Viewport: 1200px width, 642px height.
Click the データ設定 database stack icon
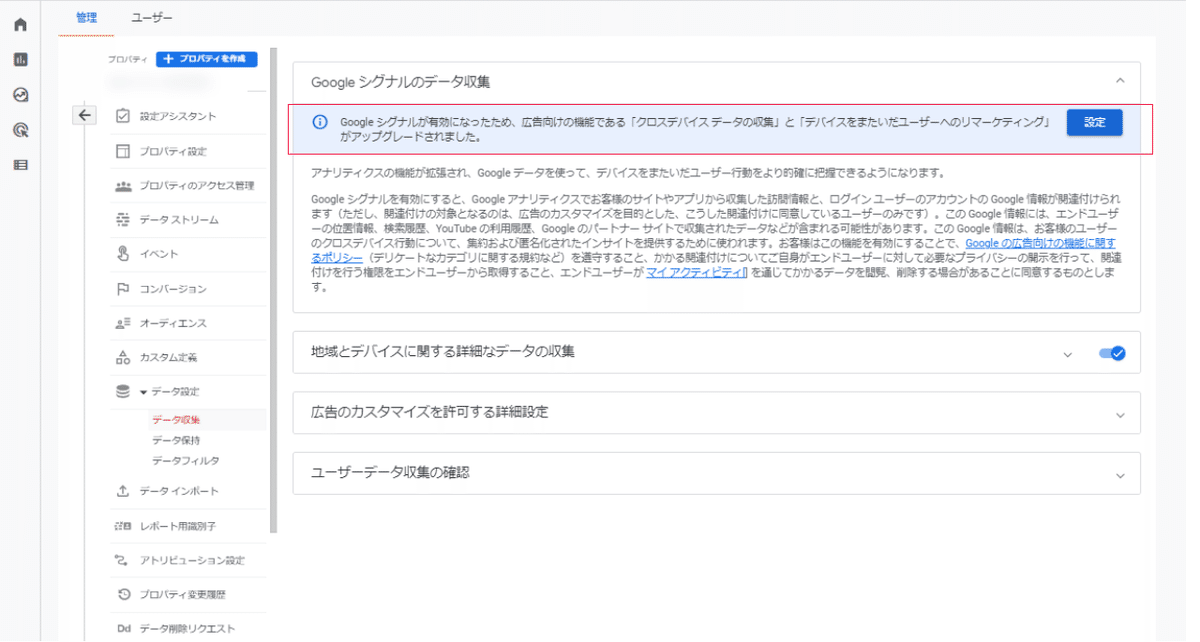[123, 391]
